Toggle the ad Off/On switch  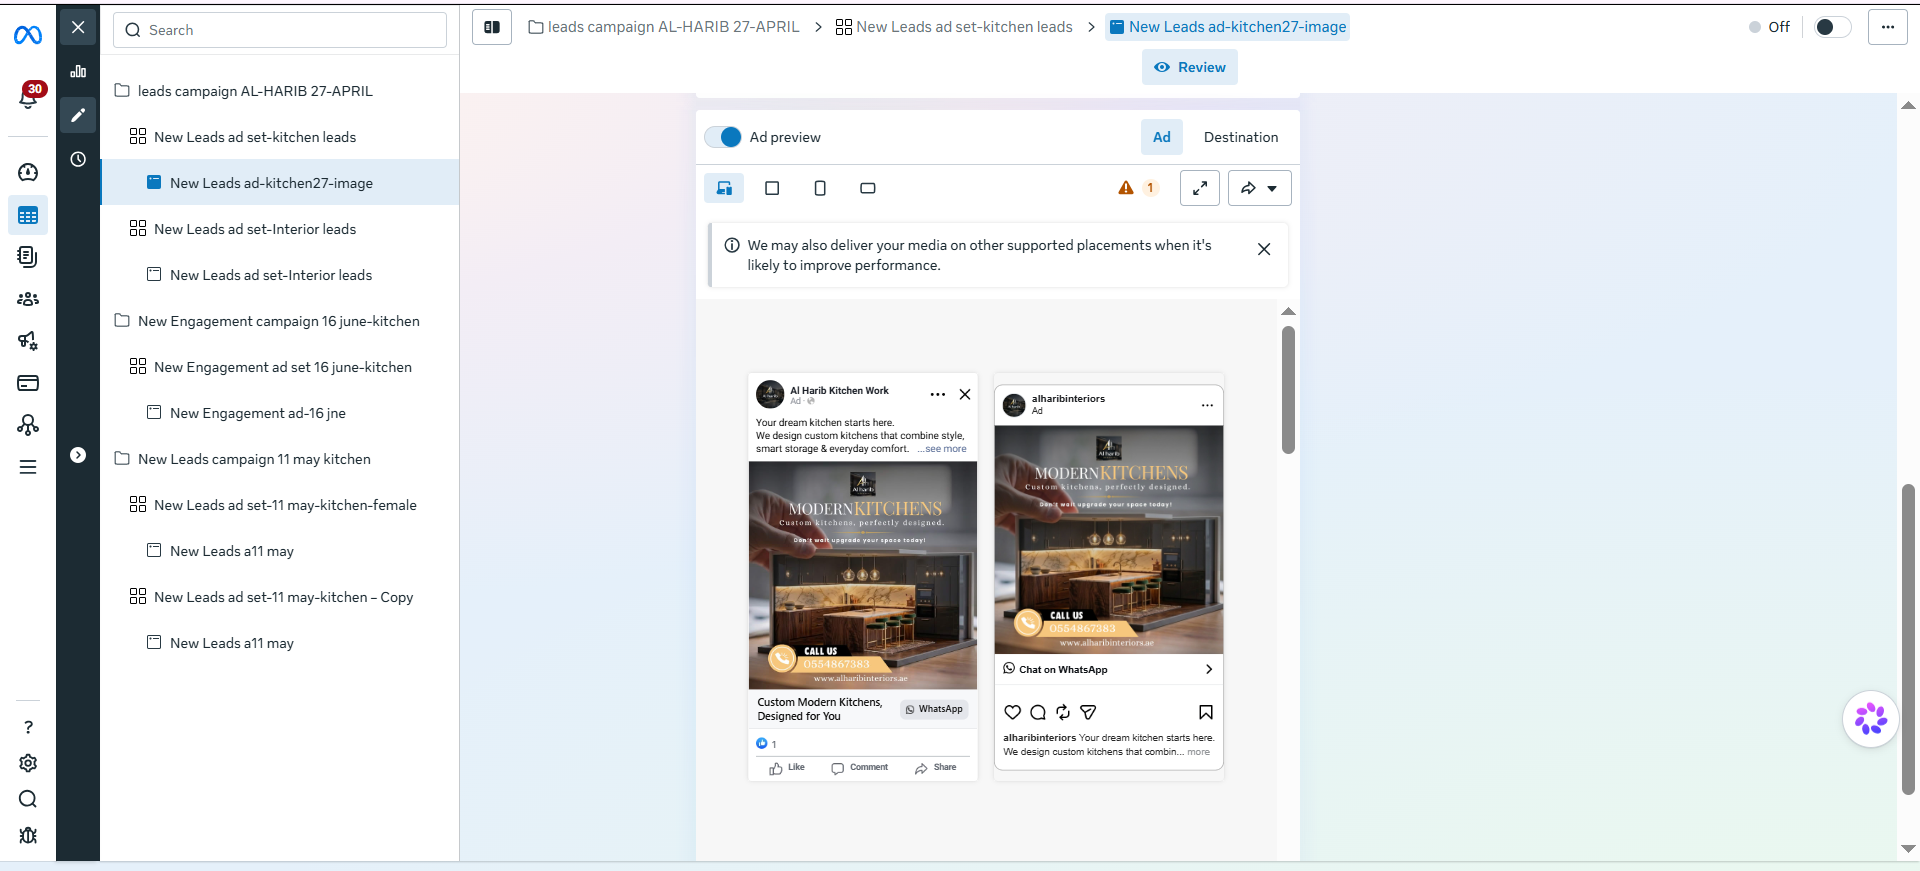click(1832, 27)
